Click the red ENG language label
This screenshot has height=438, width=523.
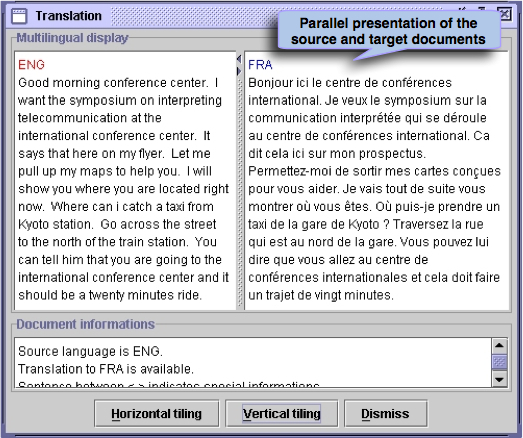pos(31,65)
